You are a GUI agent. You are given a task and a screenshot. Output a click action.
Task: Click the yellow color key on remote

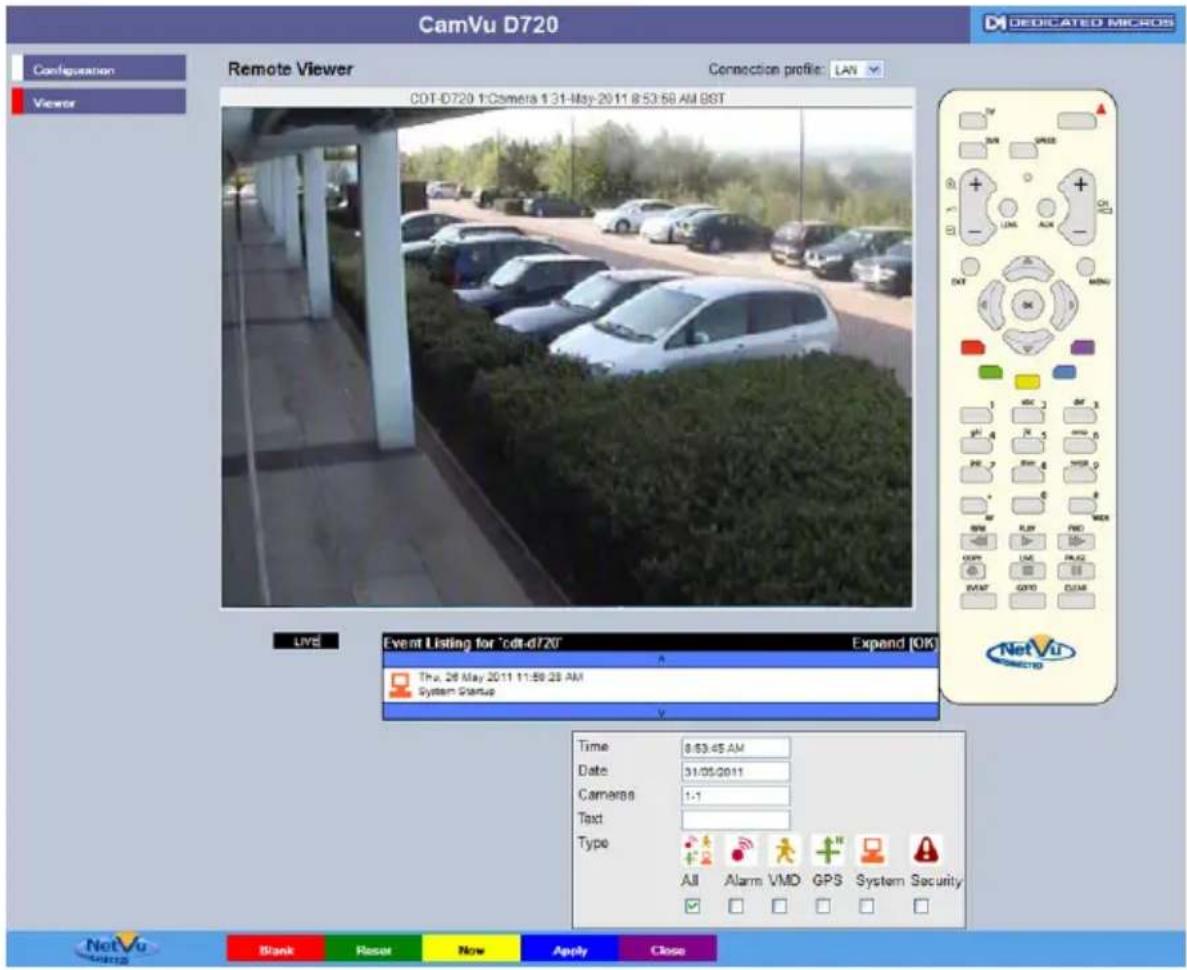(x=1027, y=380)
